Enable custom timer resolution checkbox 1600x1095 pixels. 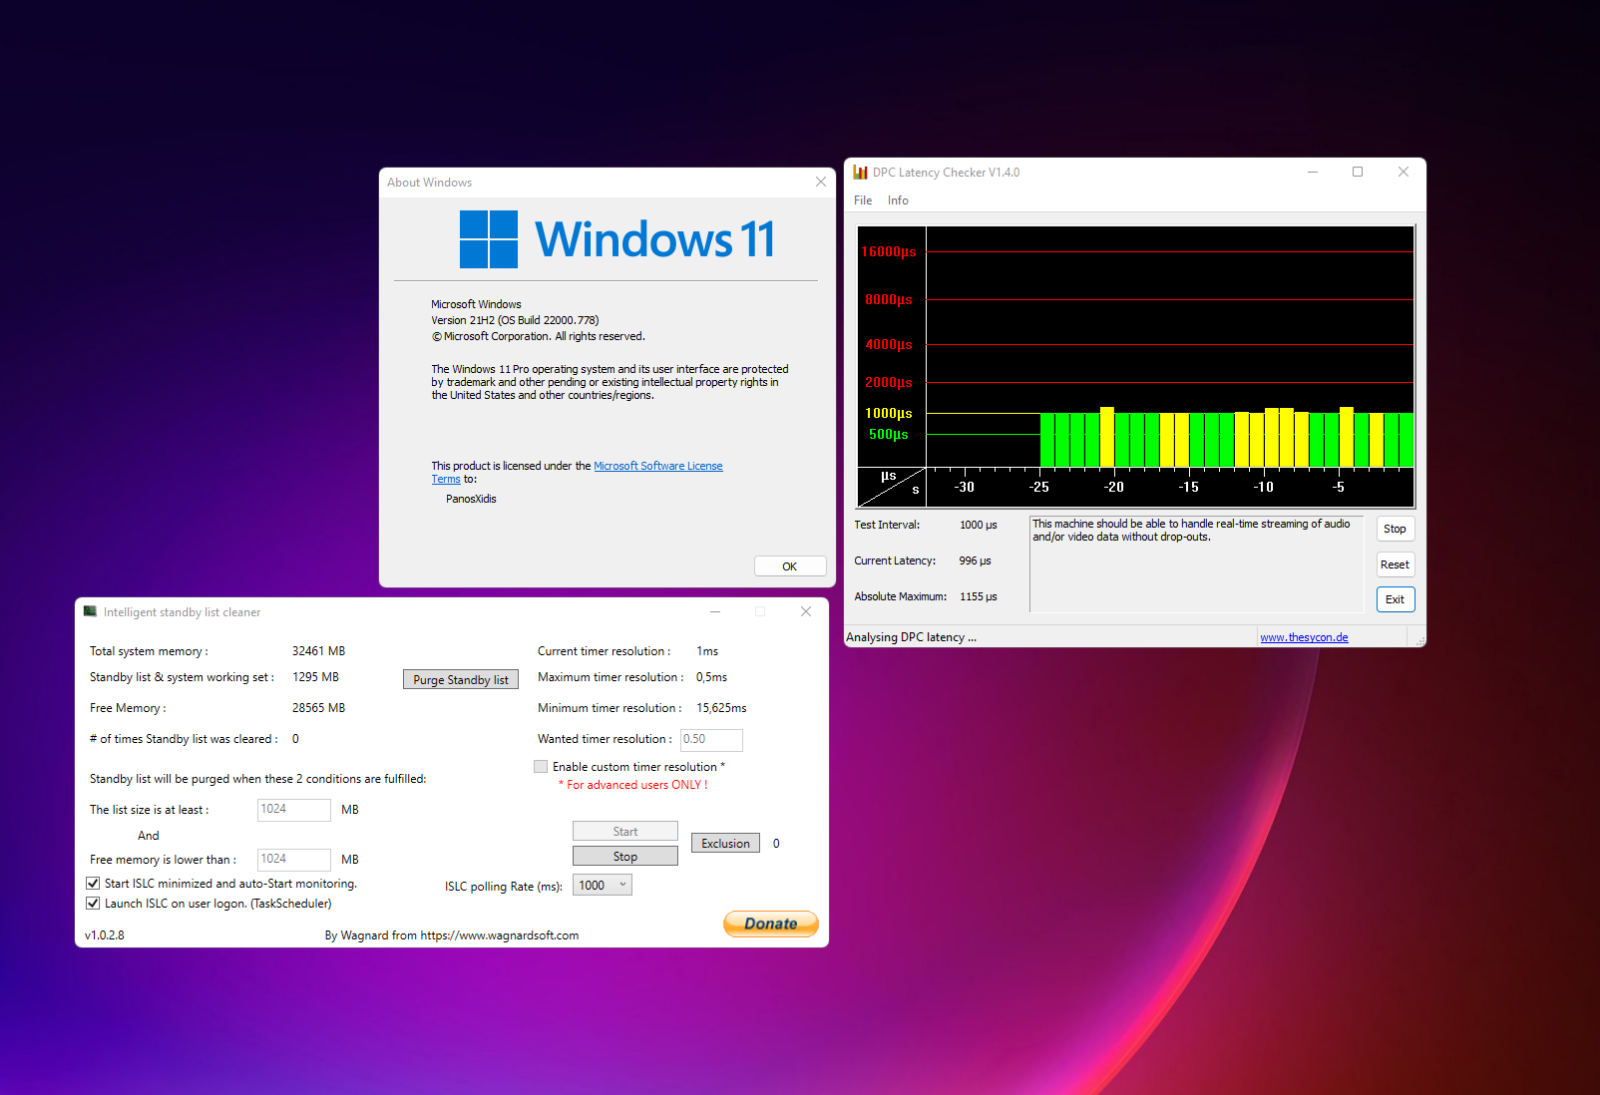tap(541, 767)
